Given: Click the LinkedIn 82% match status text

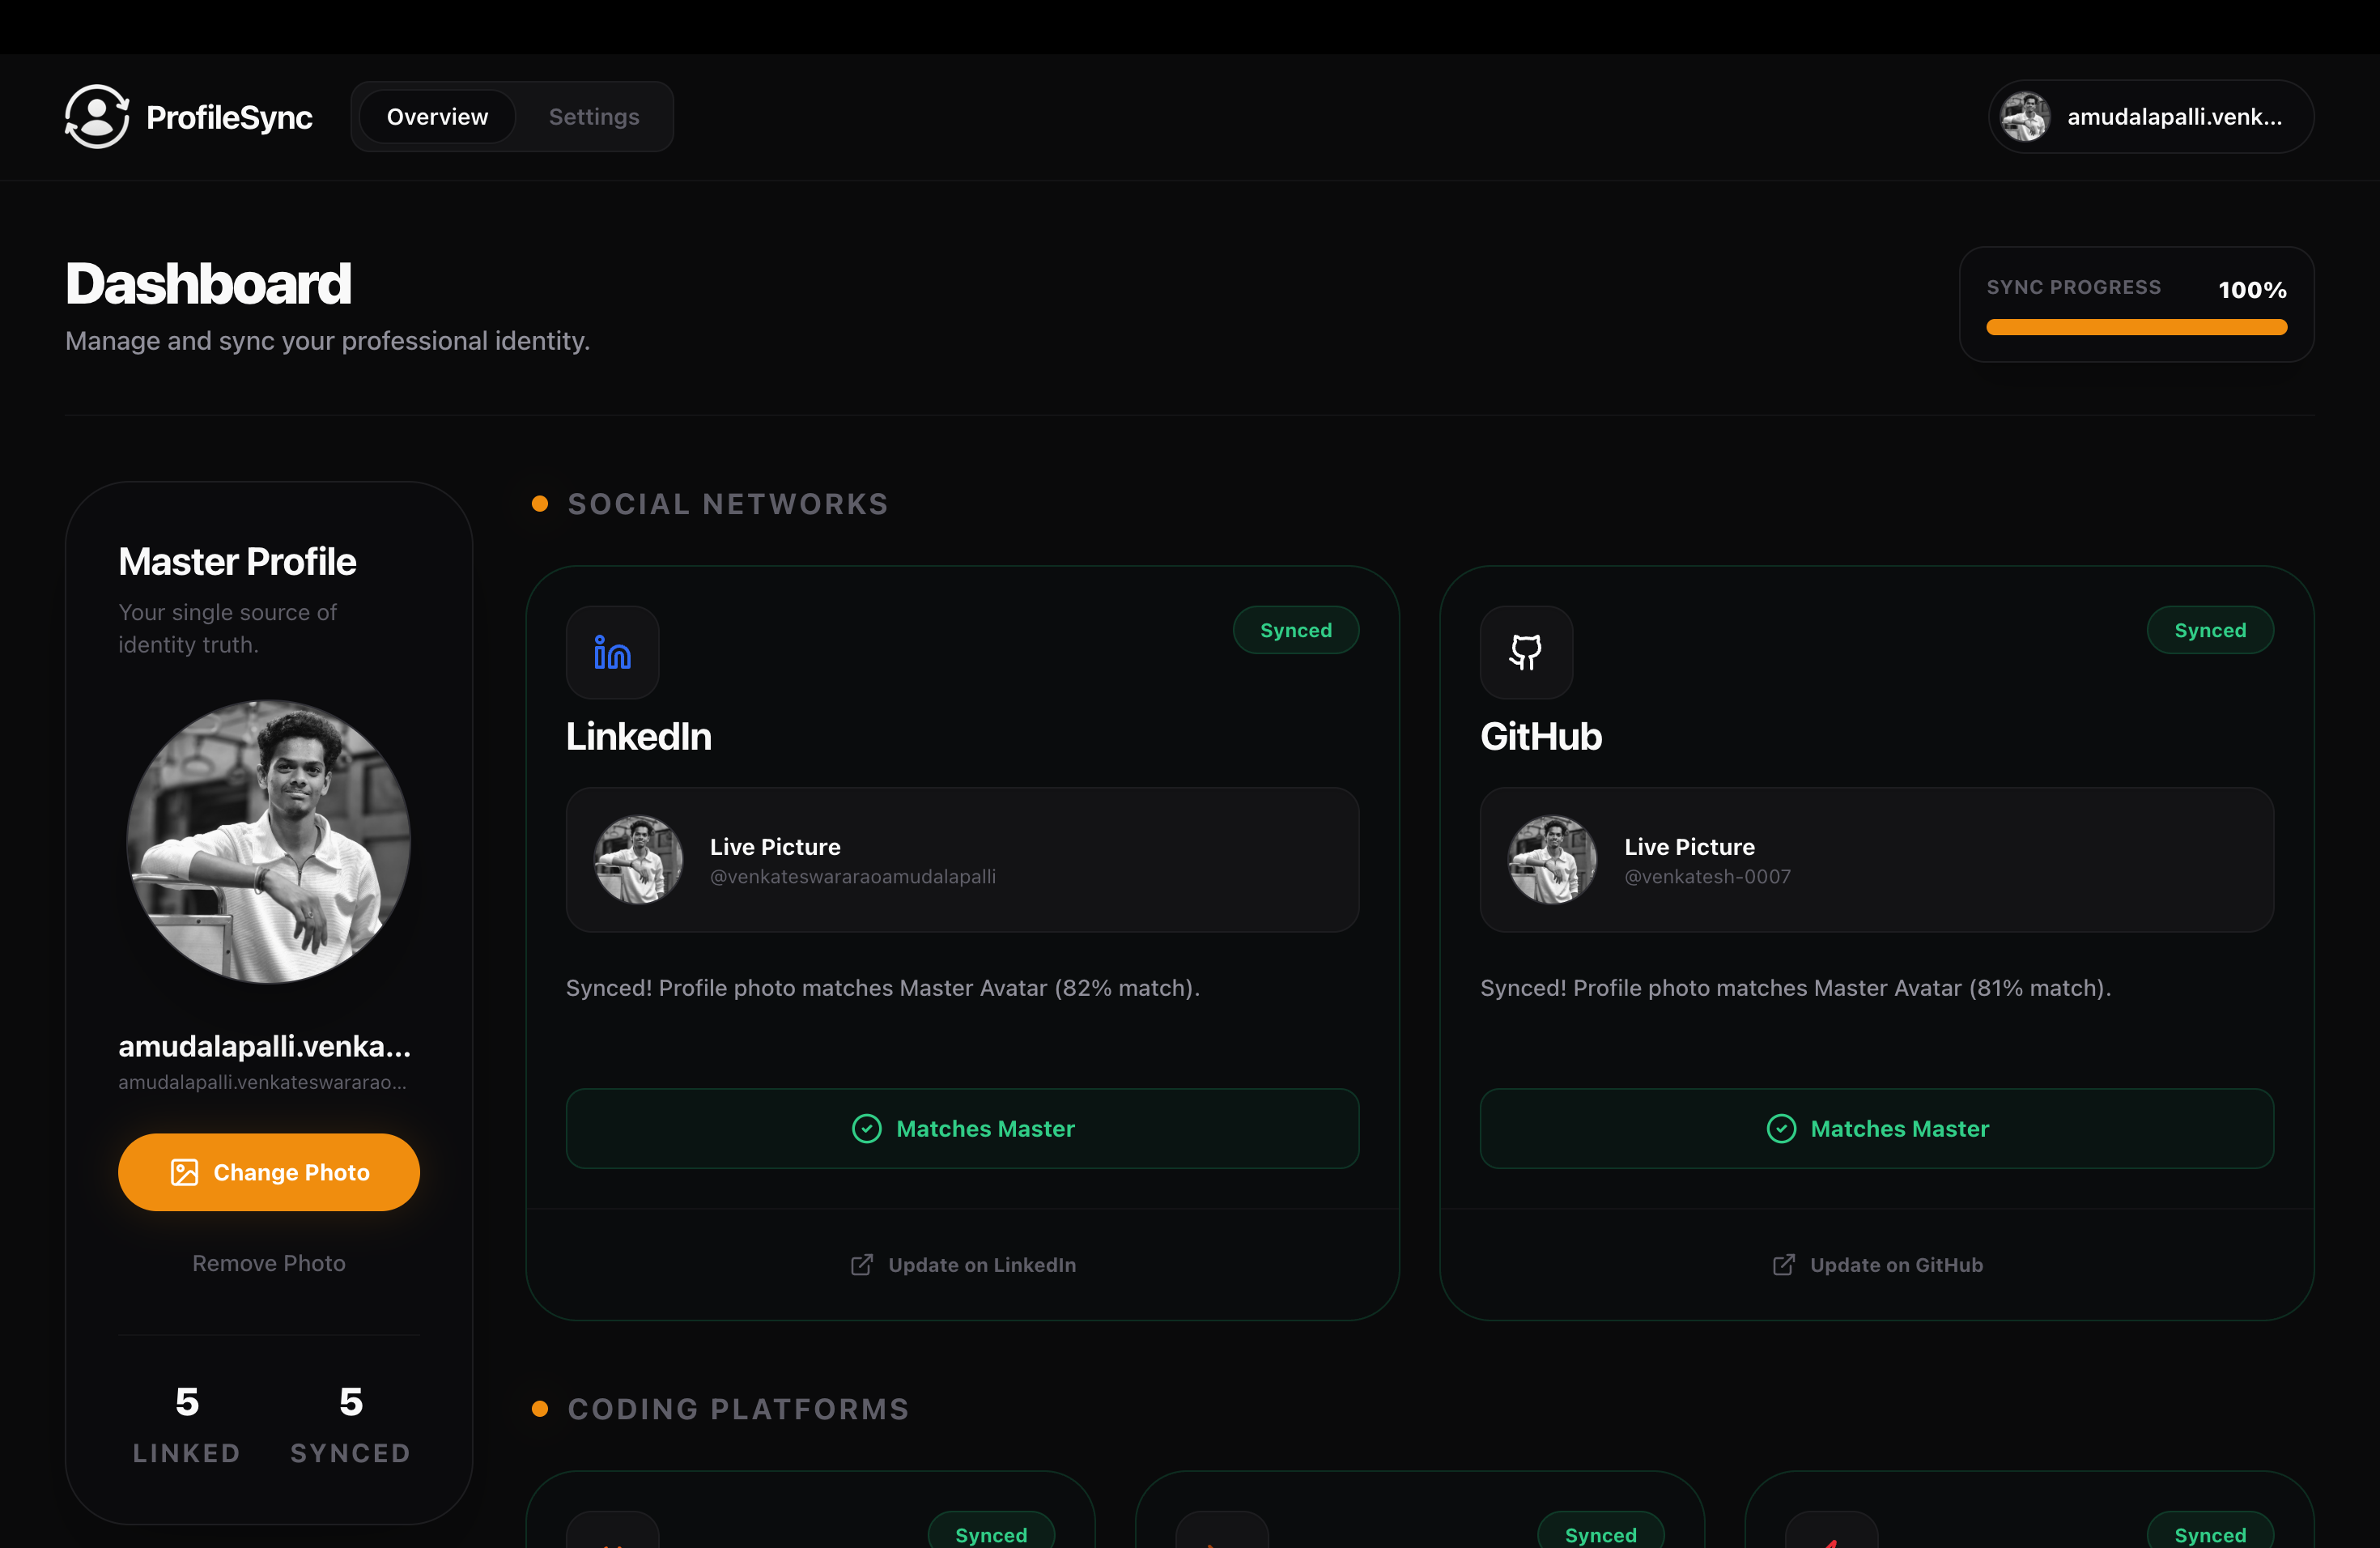Looking at the screenshot, I should coord(882,988).
